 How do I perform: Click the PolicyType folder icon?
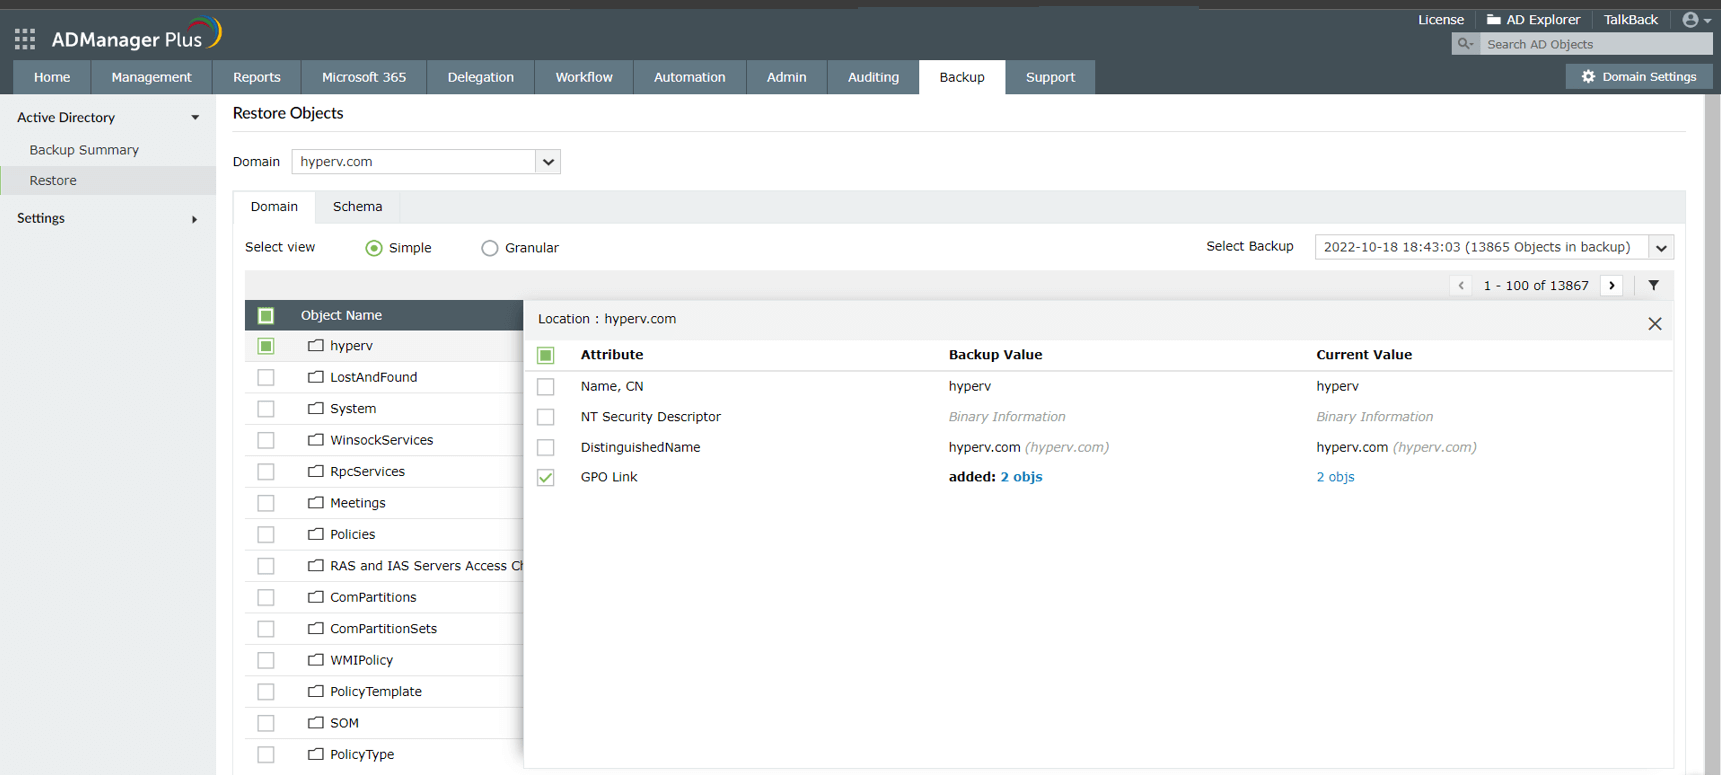pyautogui.click(x=316, y=754)
